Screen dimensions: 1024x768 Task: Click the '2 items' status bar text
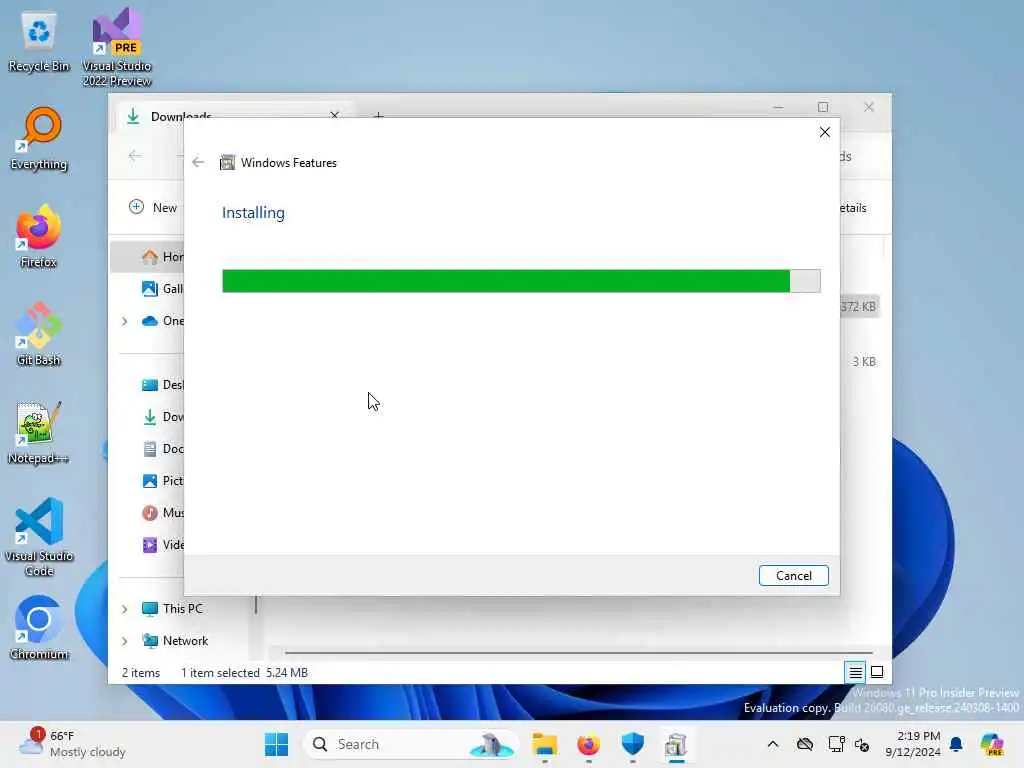(x=140, y=673)
